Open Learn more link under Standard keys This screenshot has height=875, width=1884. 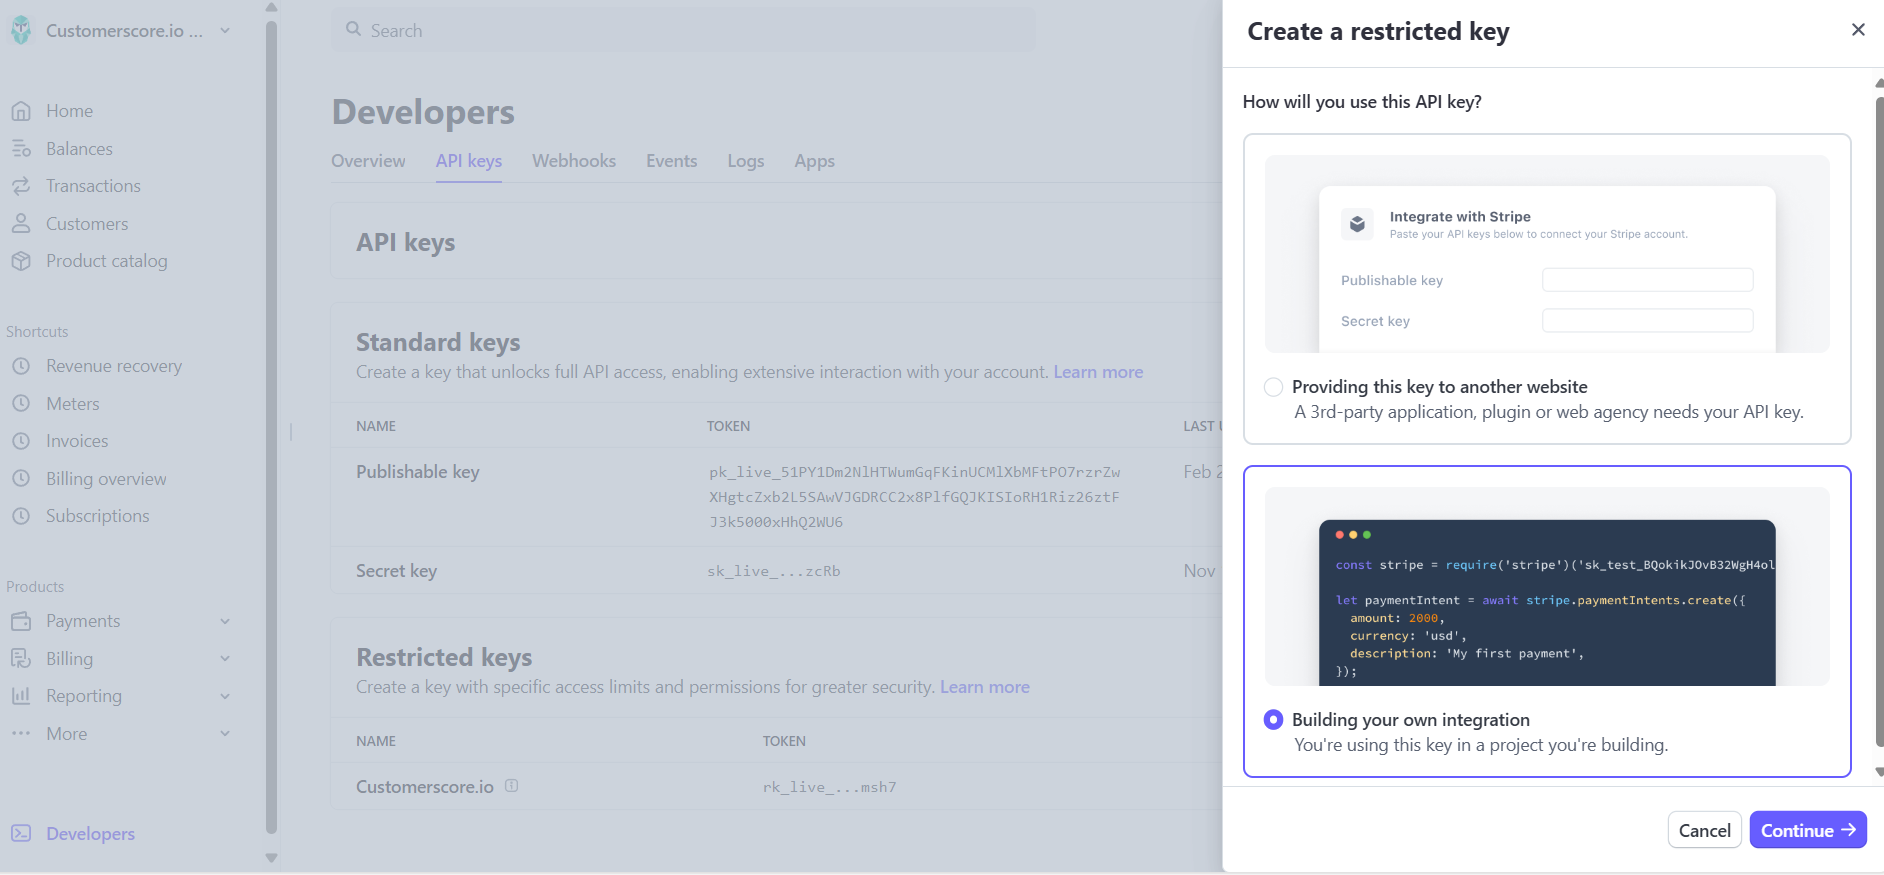click(1098, 372)
